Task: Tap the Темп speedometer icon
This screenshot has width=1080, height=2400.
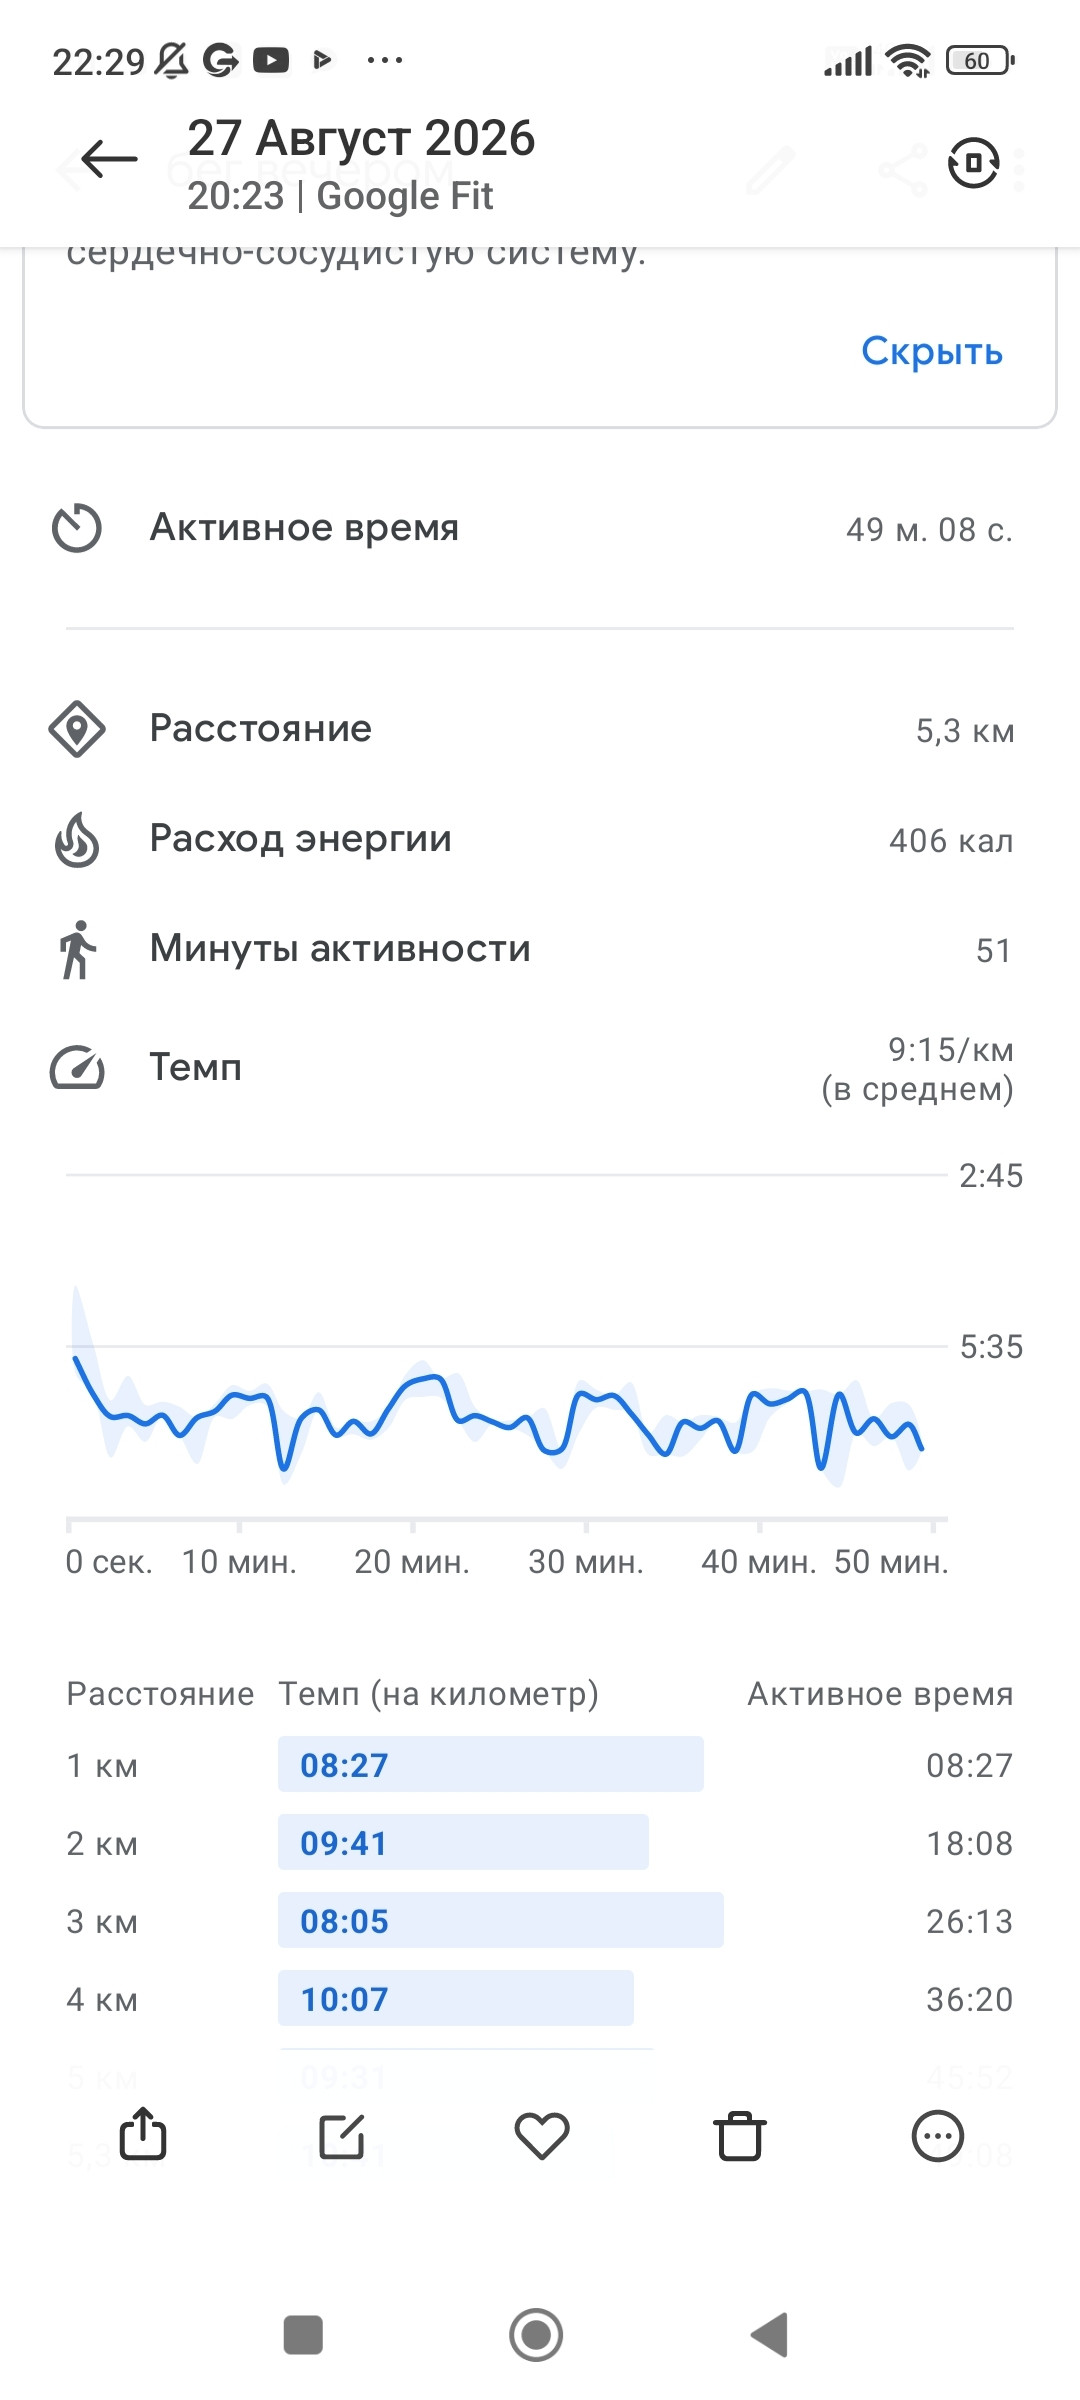Action: coord(77,1068)
